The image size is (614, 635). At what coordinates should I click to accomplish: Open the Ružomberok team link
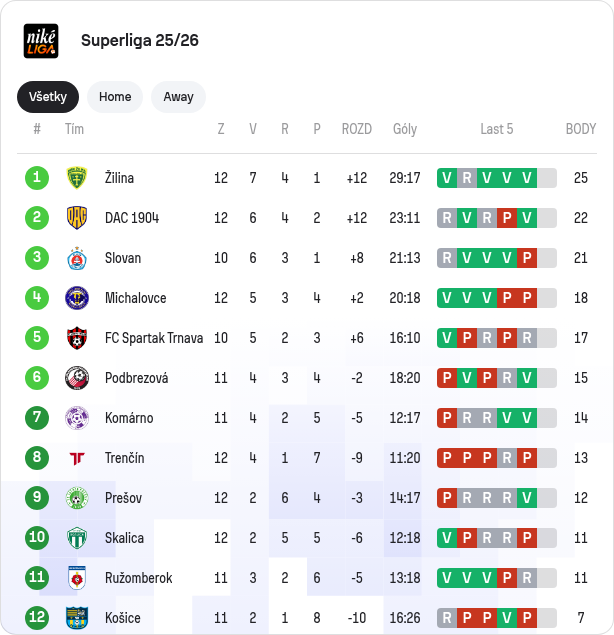(138, 578)
